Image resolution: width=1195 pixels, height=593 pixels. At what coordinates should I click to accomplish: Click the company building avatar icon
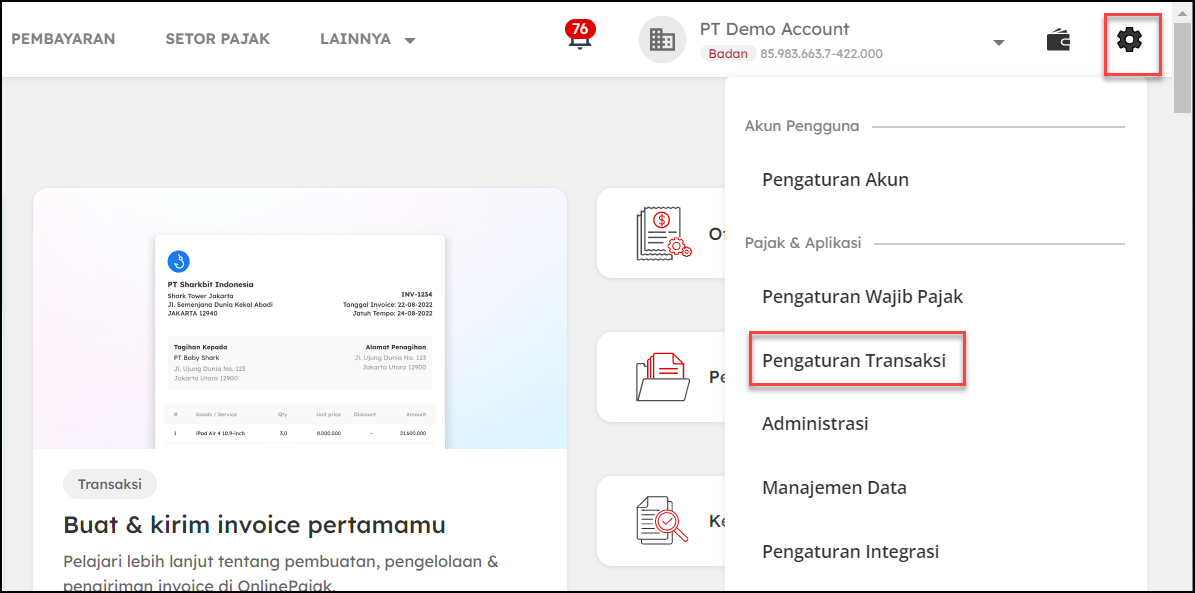click(x=662, y=40)
